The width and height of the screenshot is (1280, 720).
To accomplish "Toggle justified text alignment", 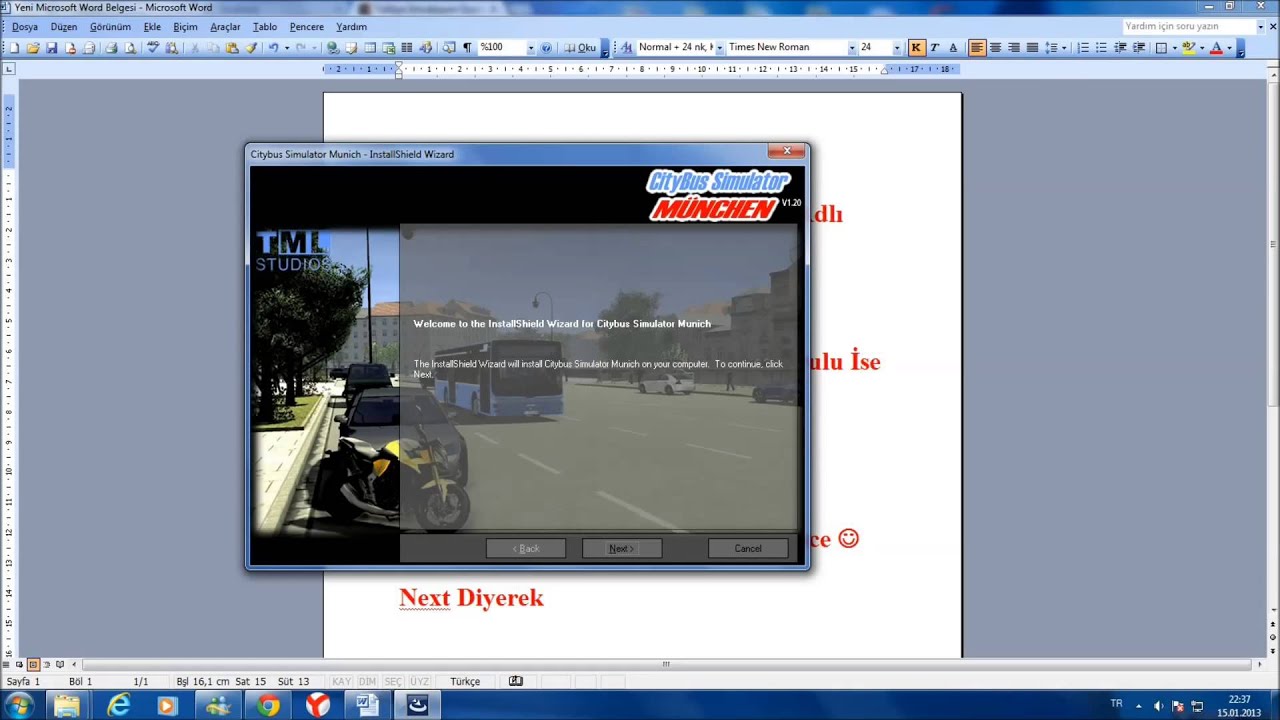I will pos(1032,47).
